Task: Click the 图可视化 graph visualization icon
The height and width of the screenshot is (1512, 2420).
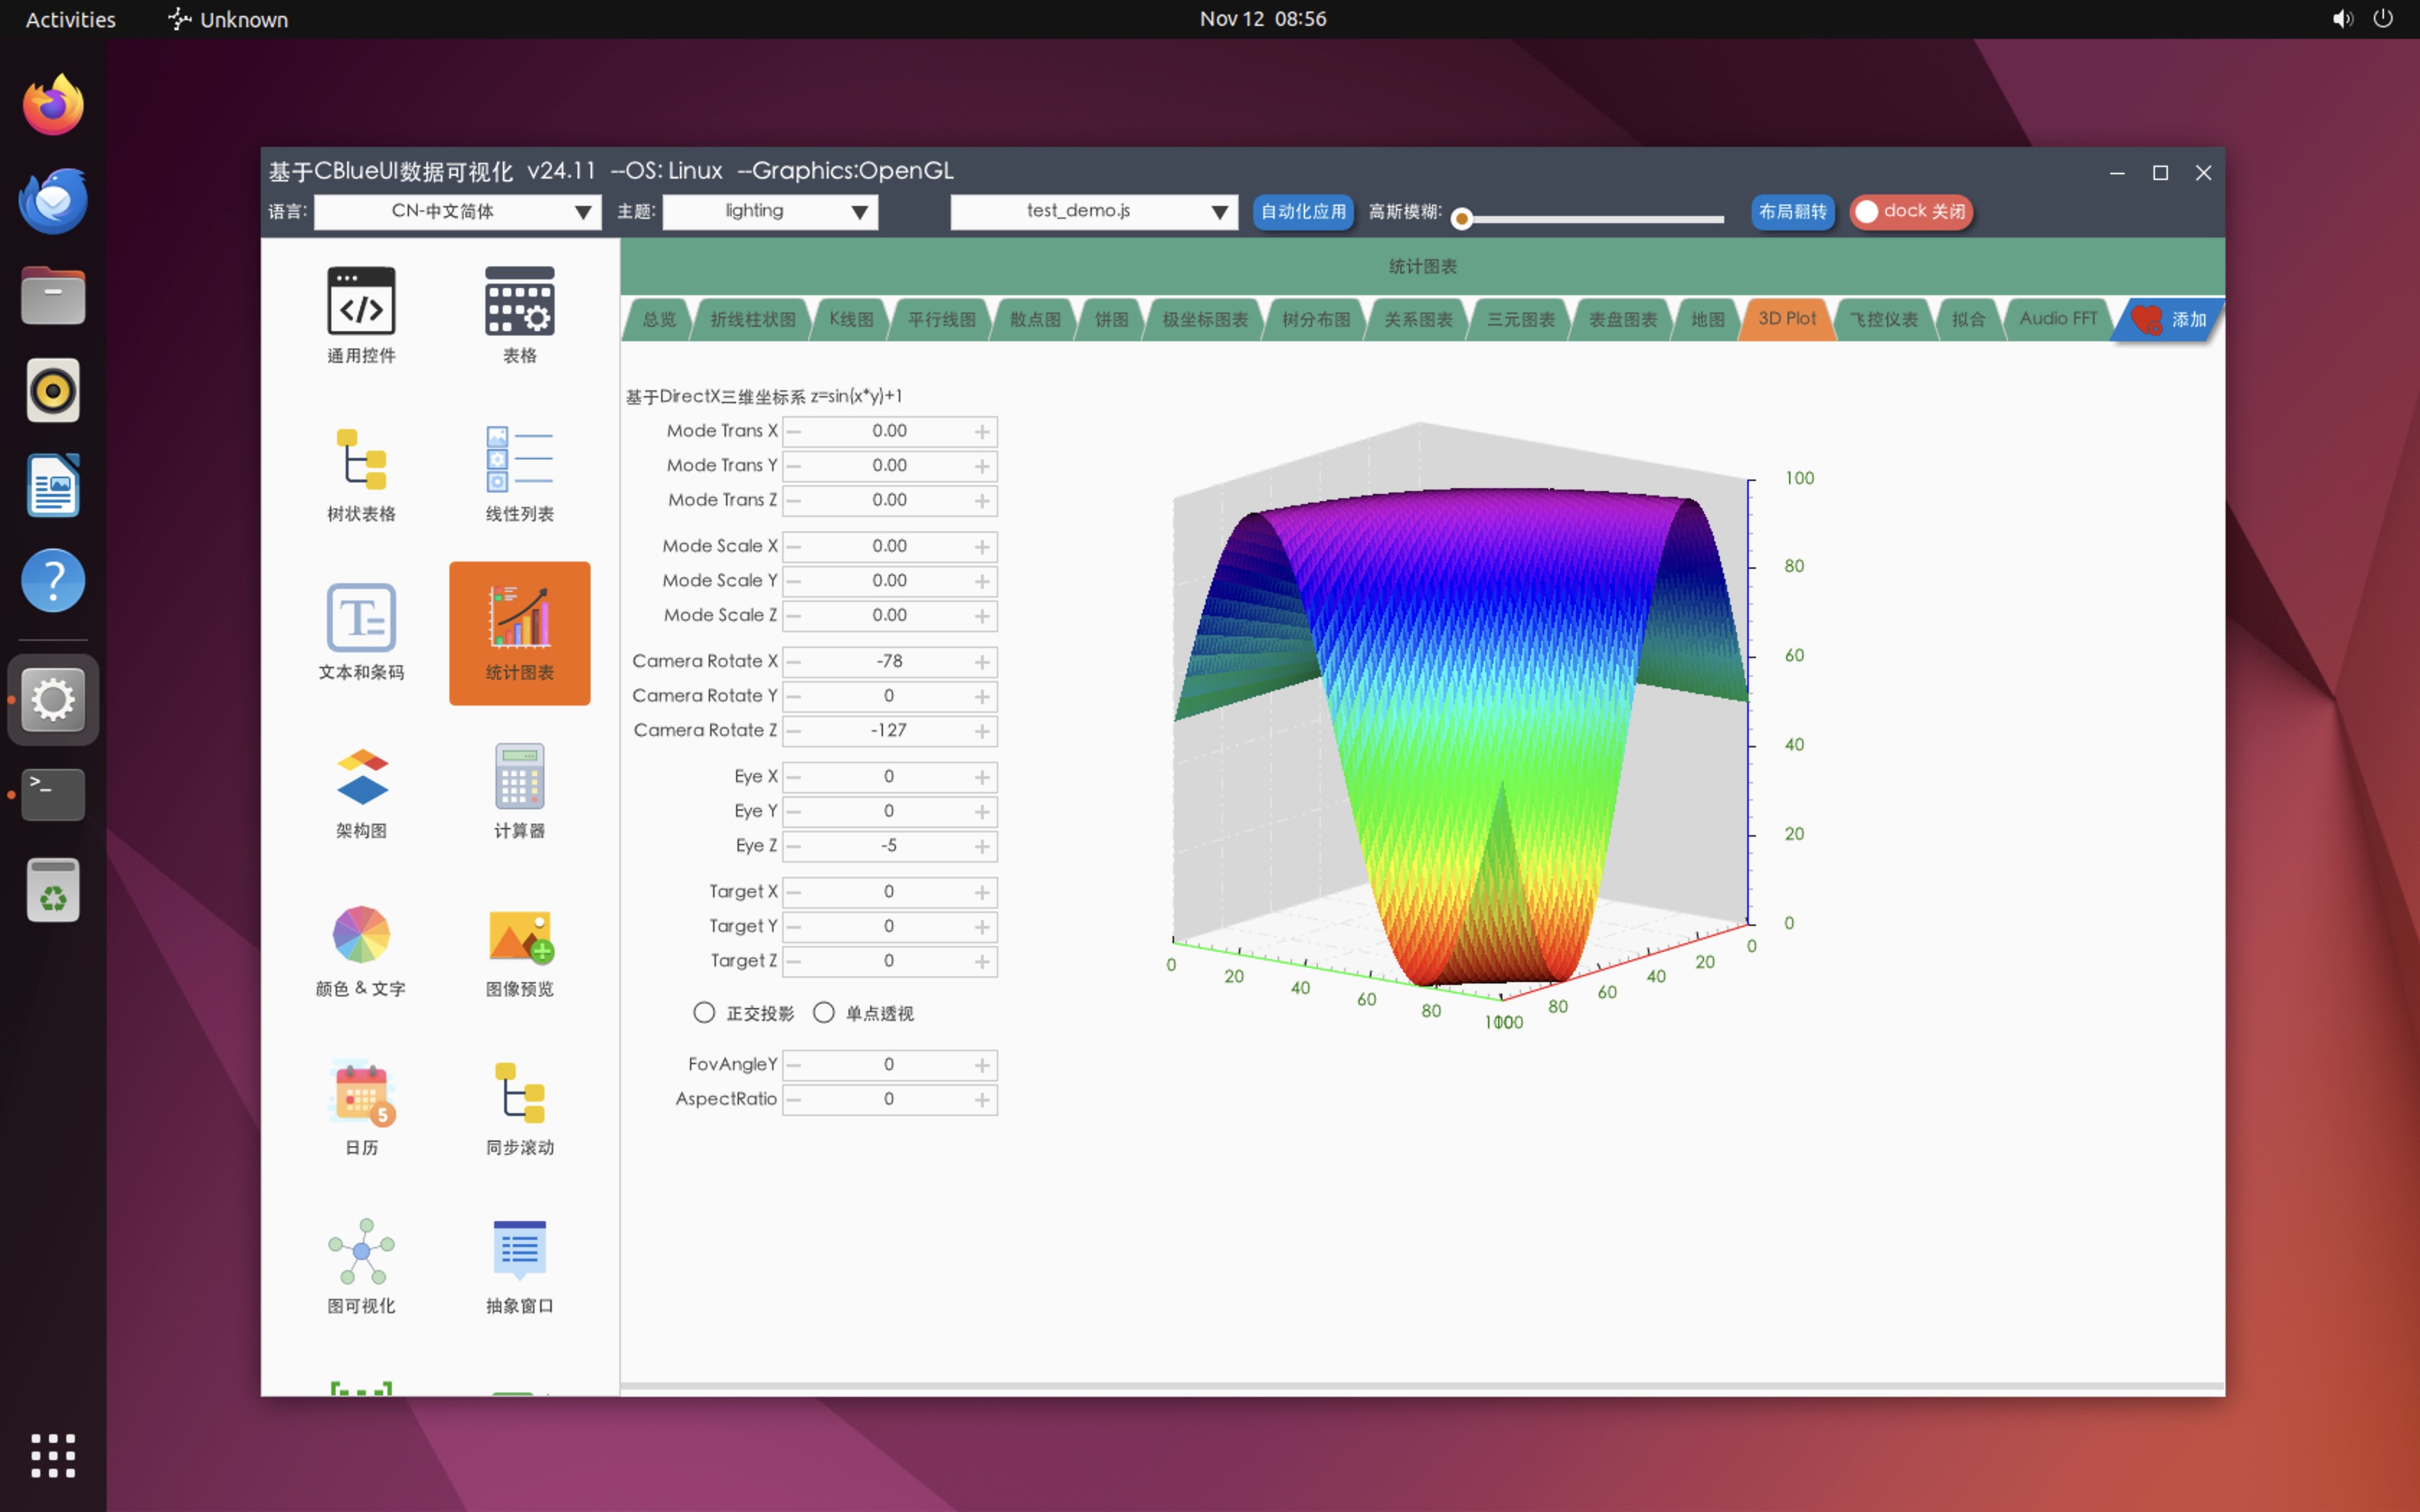Action: (361, 1251)
